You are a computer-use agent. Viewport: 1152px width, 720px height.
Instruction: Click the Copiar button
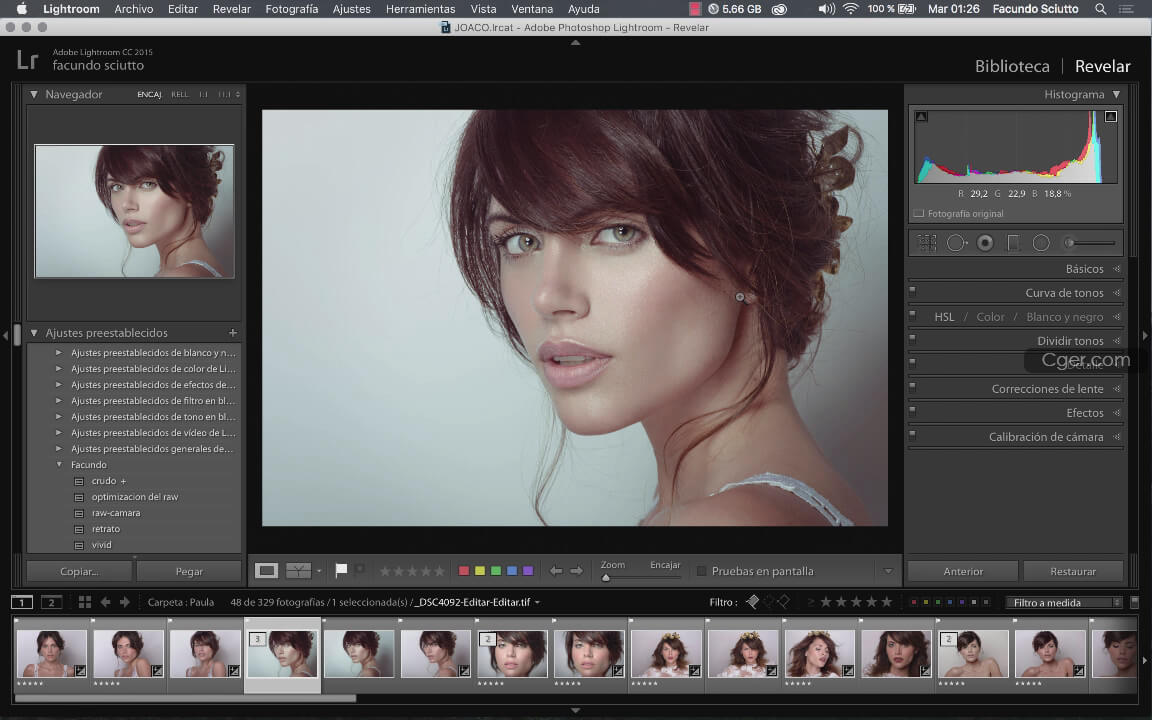[79, 571]
